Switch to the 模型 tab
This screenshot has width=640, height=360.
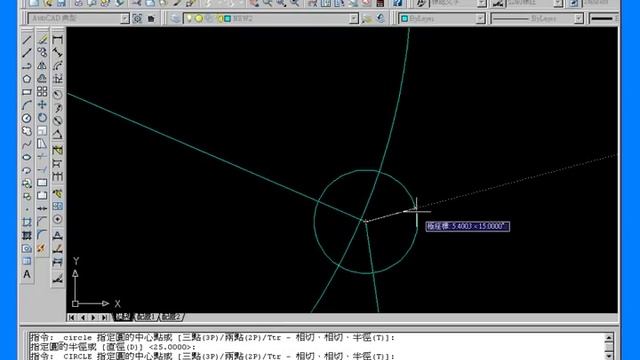pos(123,317)
